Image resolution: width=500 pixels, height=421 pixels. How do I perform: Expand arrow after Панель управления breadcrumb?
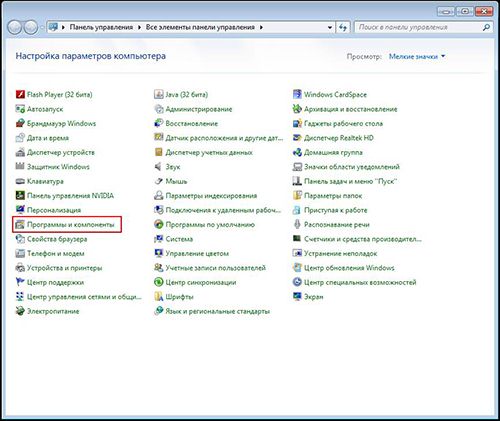(139, 27)
